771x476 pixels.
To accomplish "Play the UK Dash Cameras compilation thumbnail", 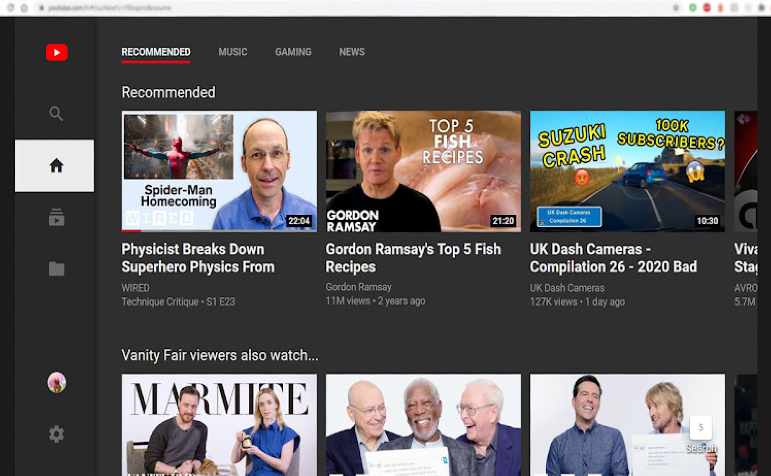I will click(627, 171).
